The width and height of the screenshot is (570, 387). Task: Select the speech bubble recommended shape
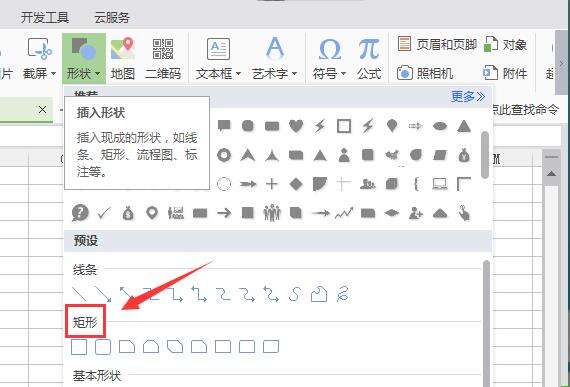pos(224,126)
